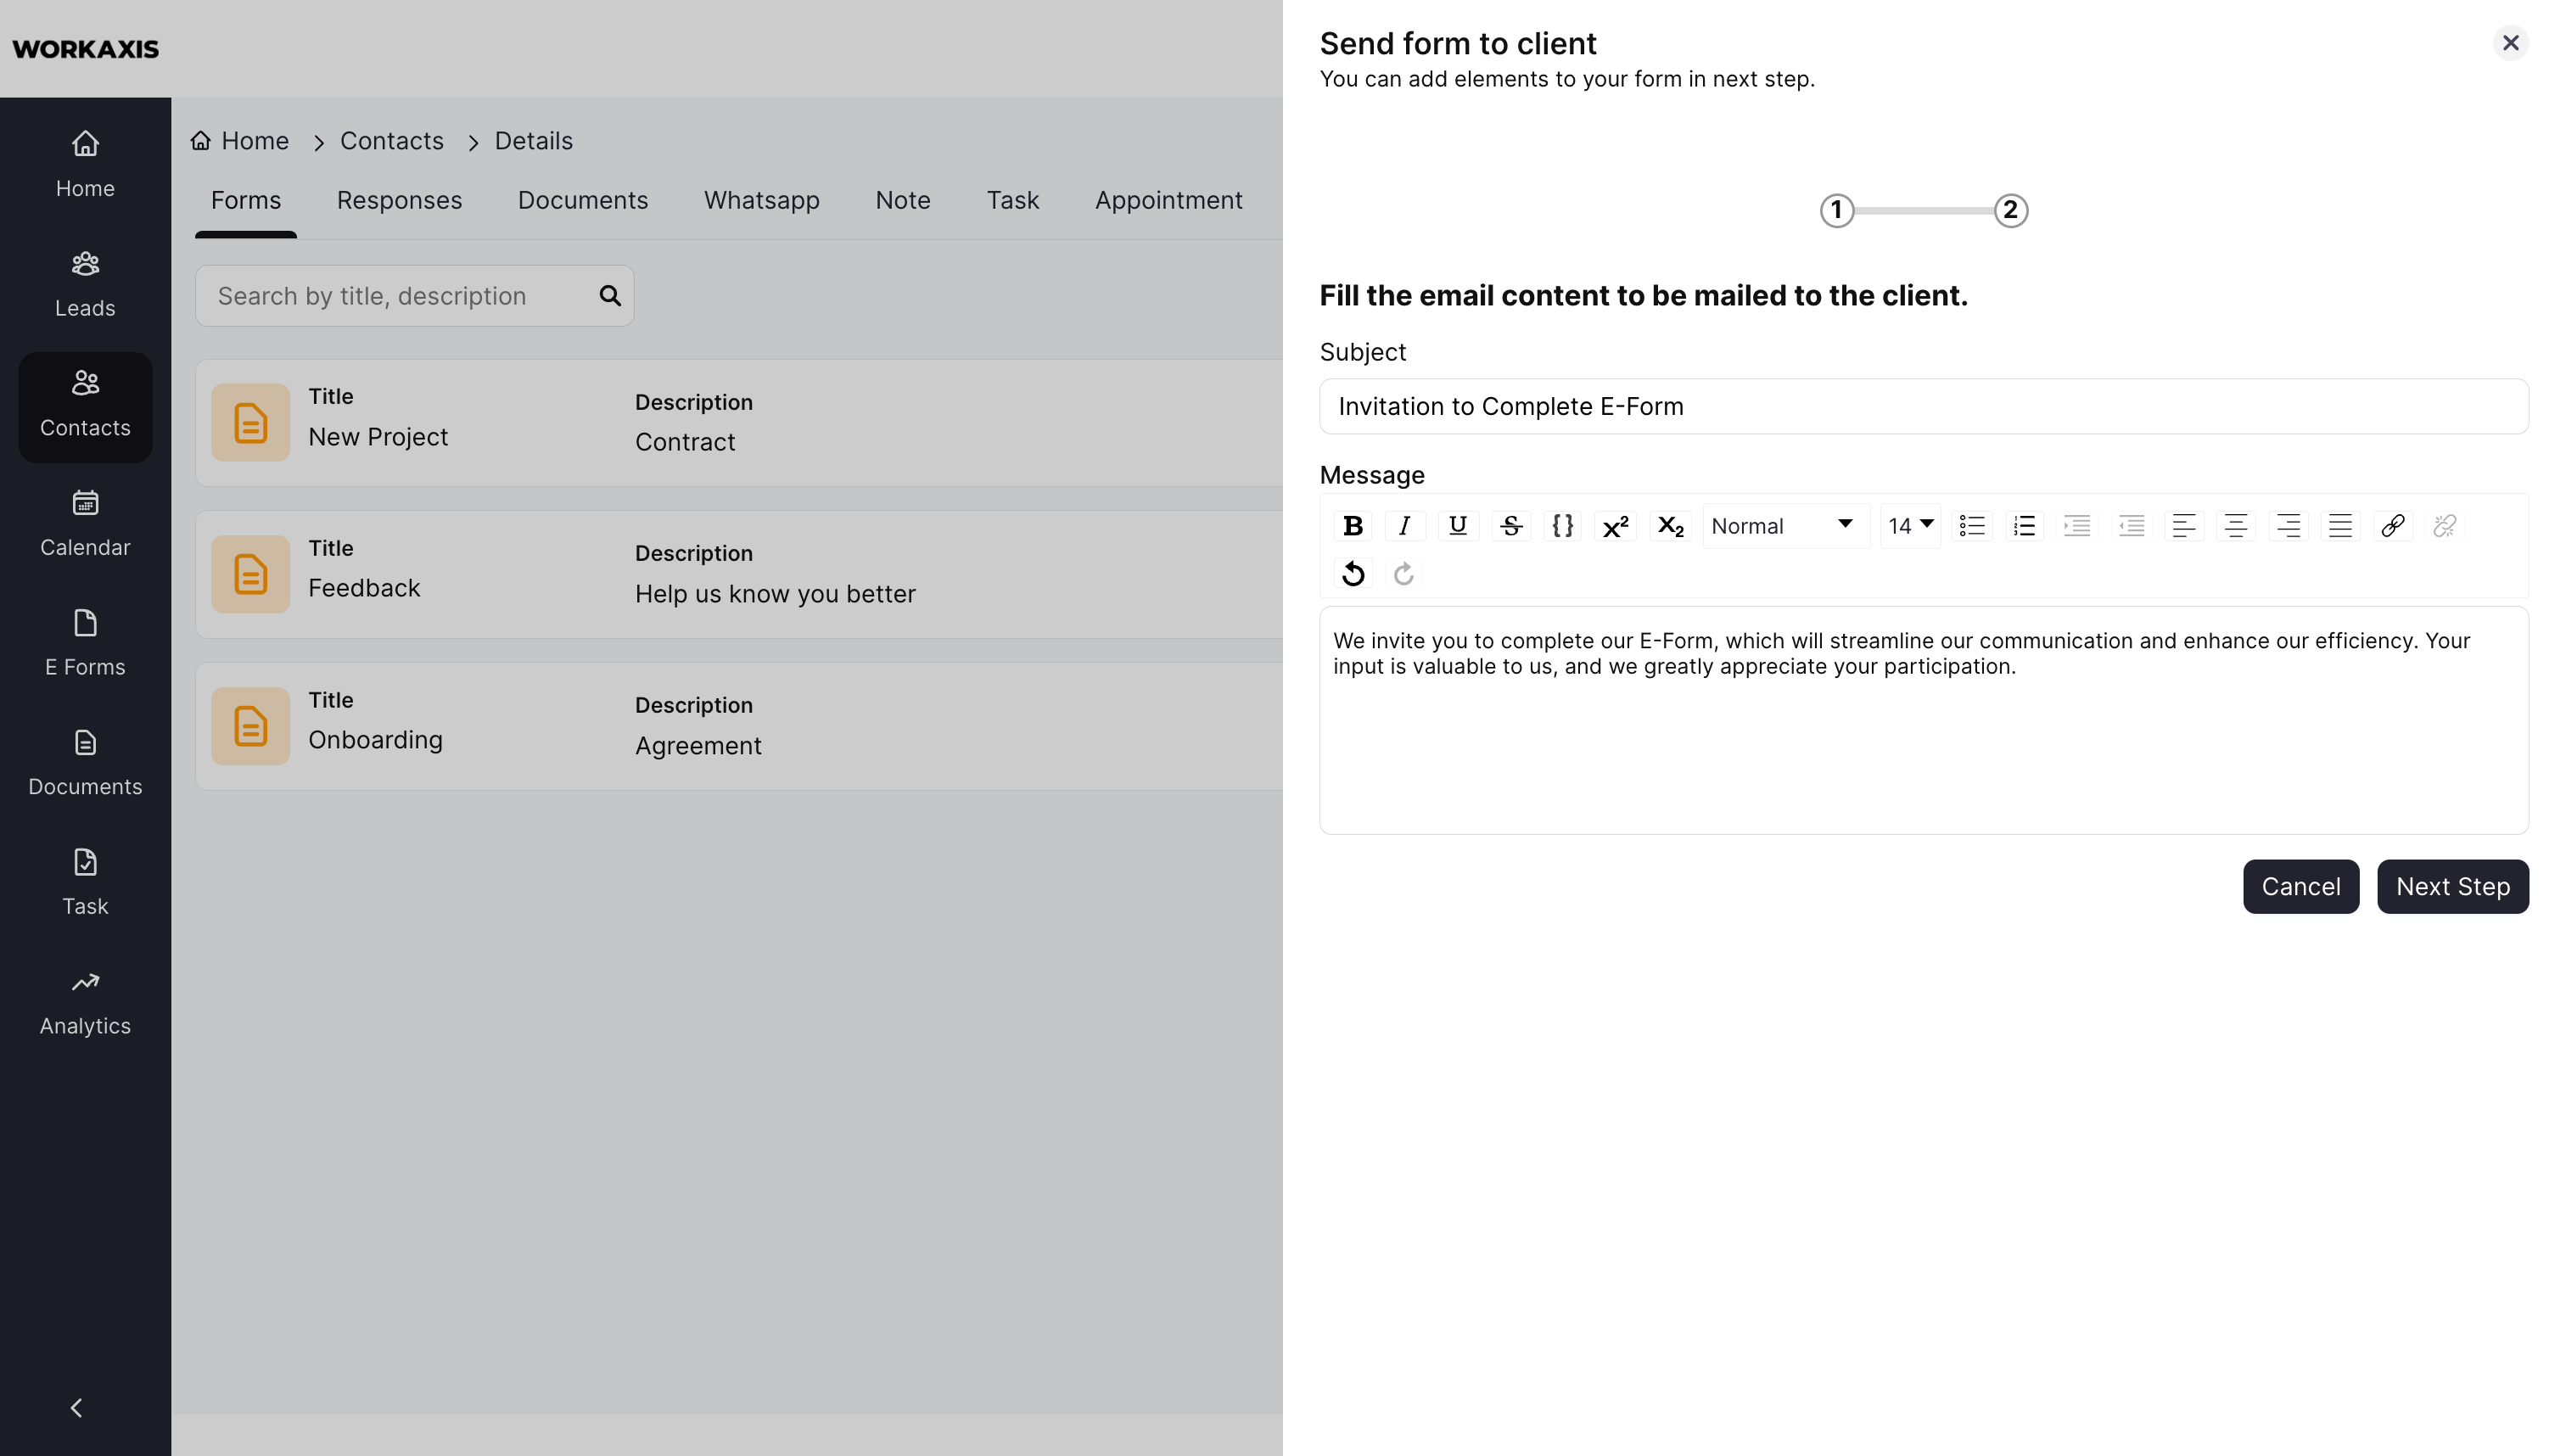This screenshot has height=1456, width=2566.
Task: Open the font size 14 dropdown
Action: click(x=1910, y=526)
